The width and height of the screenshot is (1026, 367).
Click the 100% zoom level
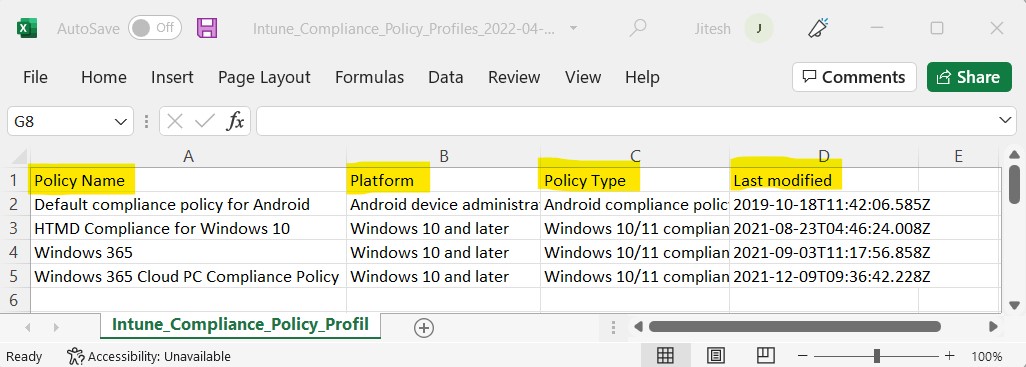point(987,357)
